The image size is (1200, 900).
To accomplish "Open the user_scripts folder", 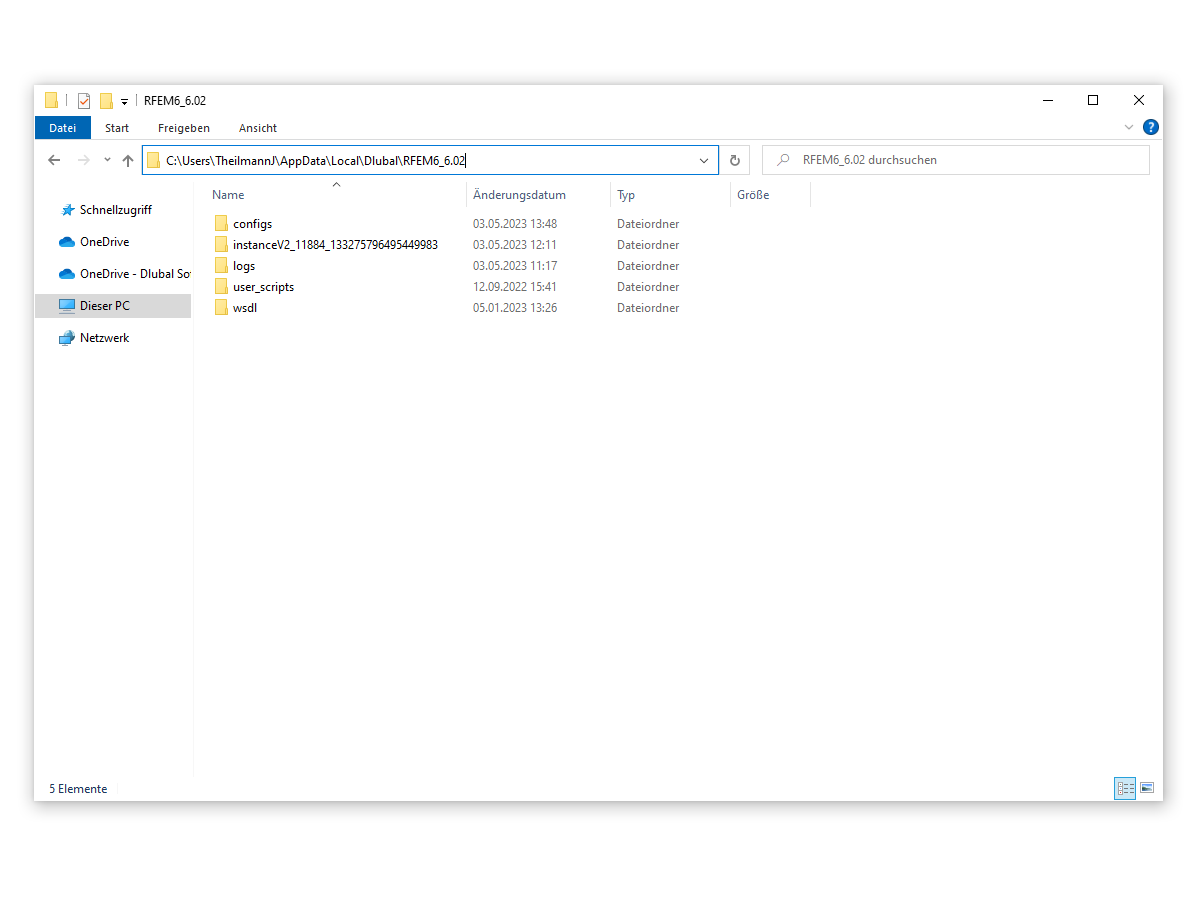I will point(263,286).
